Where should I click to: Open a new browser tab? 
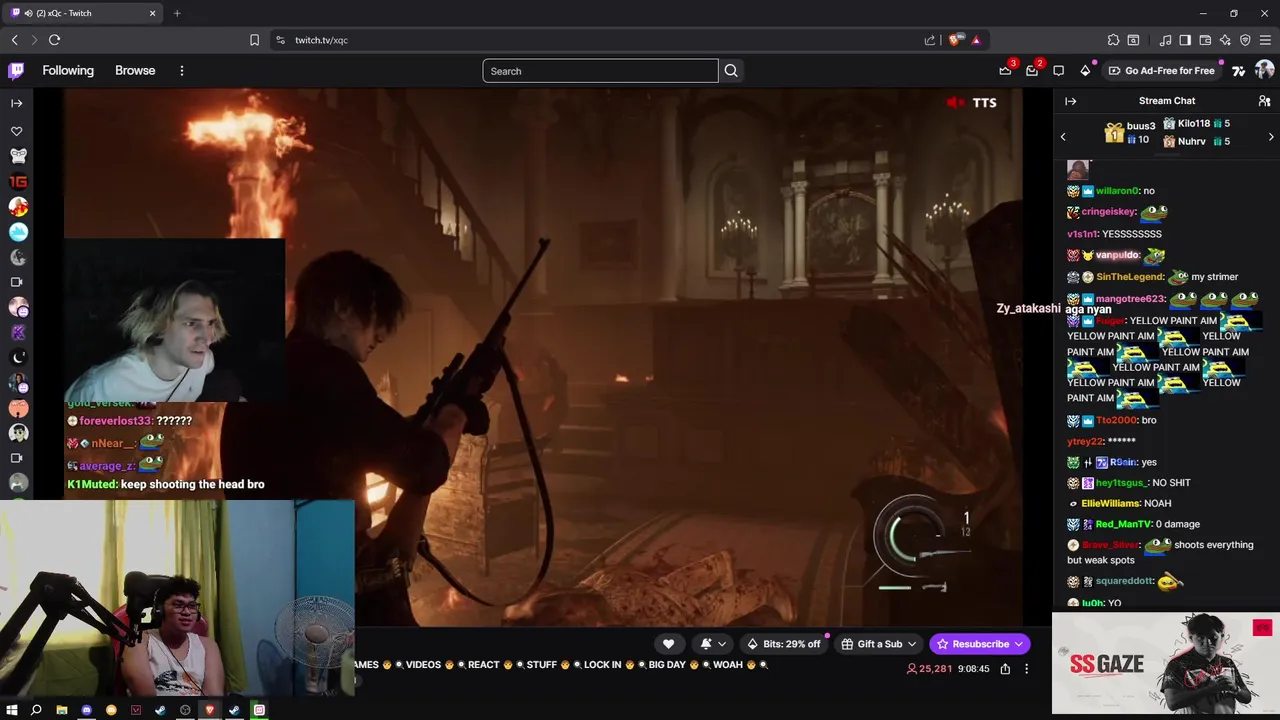coord(177,13)
